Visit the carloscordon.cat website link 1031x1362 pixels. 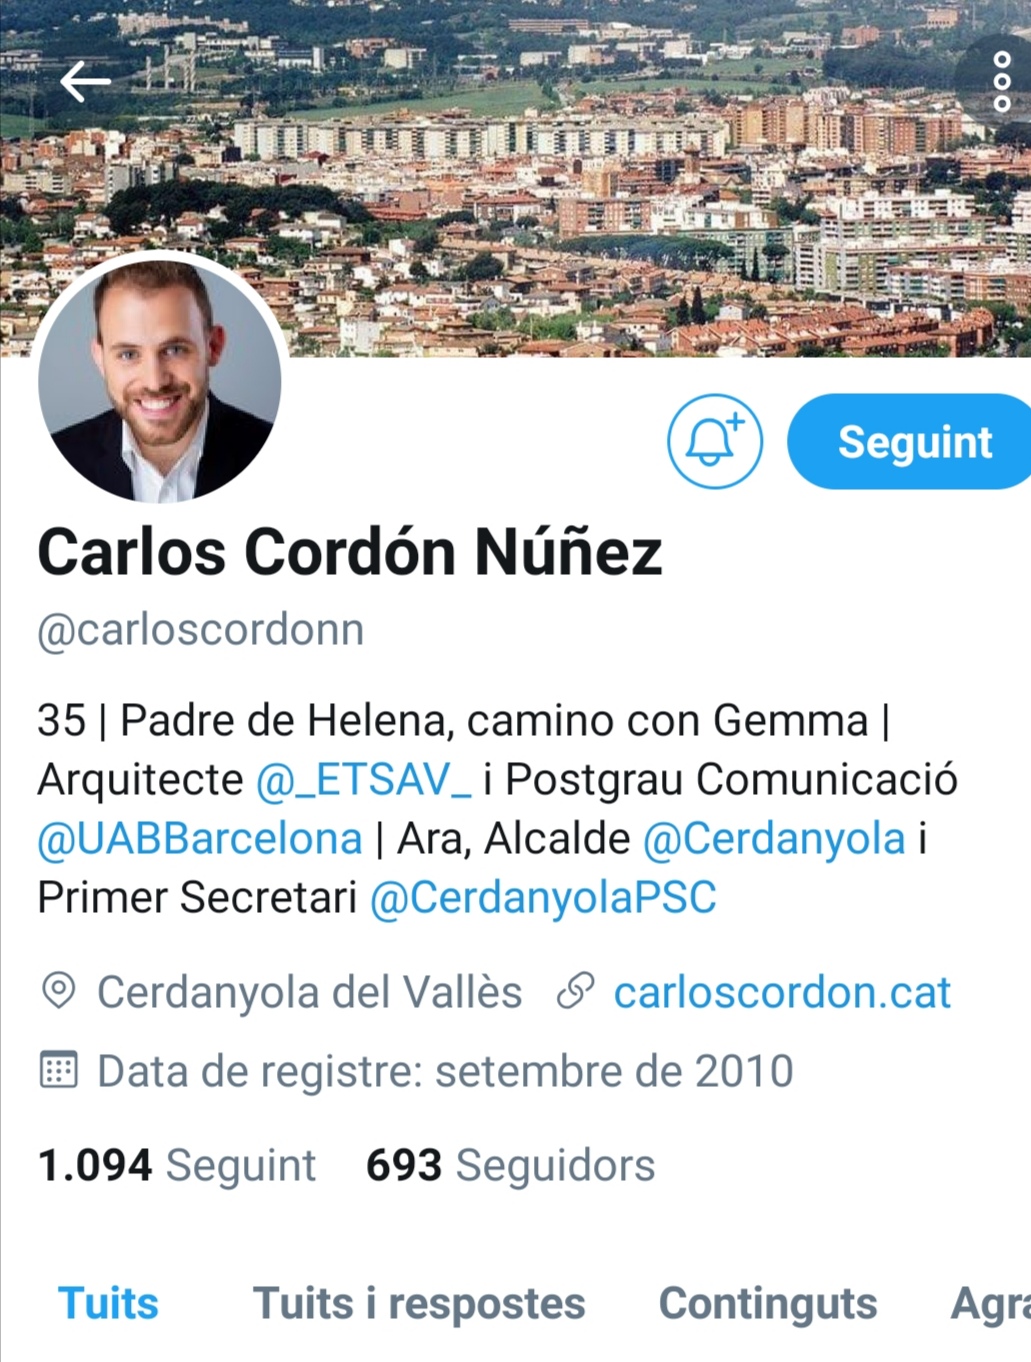coord(782,993)
